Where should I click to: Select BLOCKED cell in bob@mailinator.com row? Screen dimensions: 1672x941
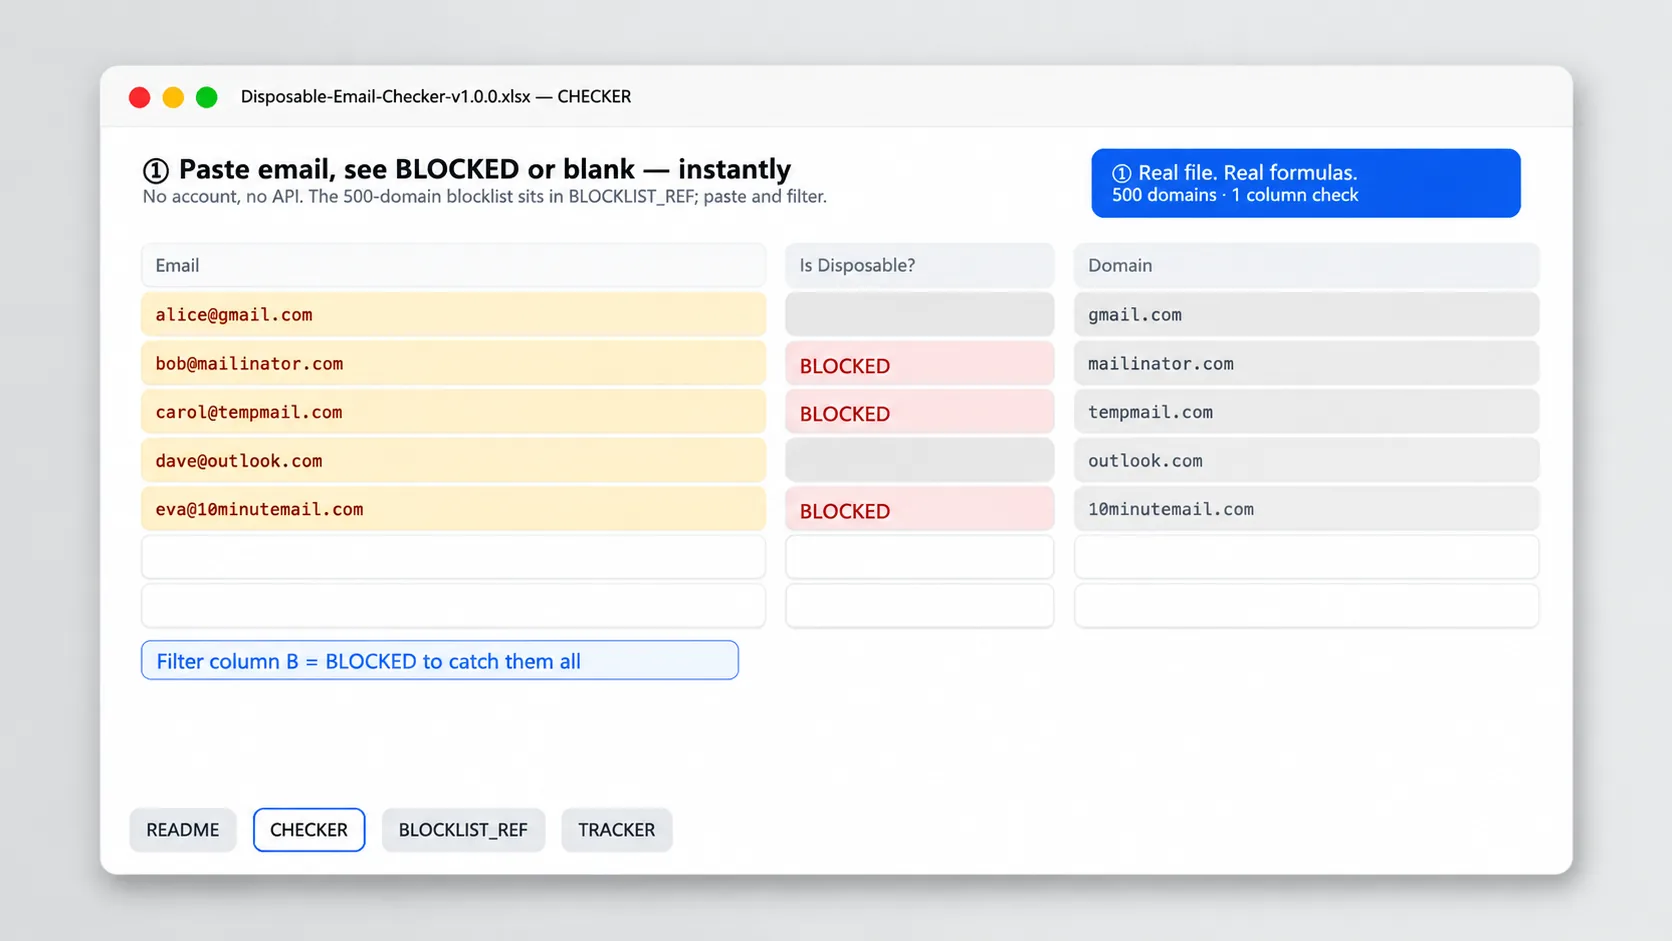click(920, 363)
